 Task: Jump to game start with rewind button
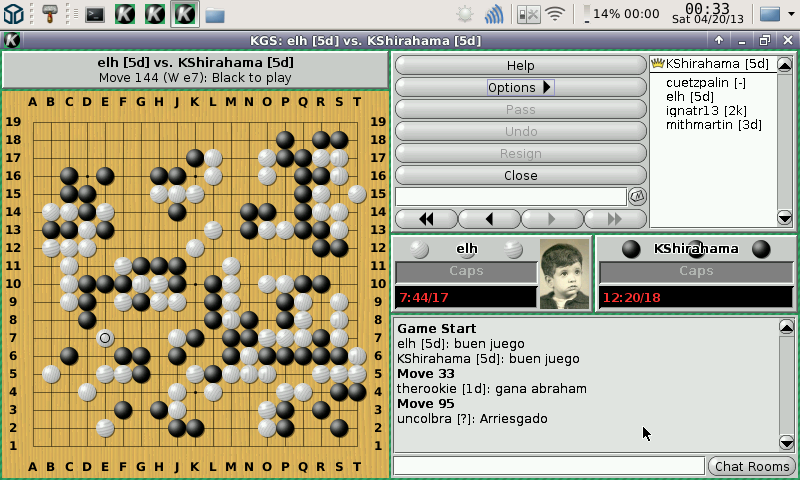tap(427, 219)
